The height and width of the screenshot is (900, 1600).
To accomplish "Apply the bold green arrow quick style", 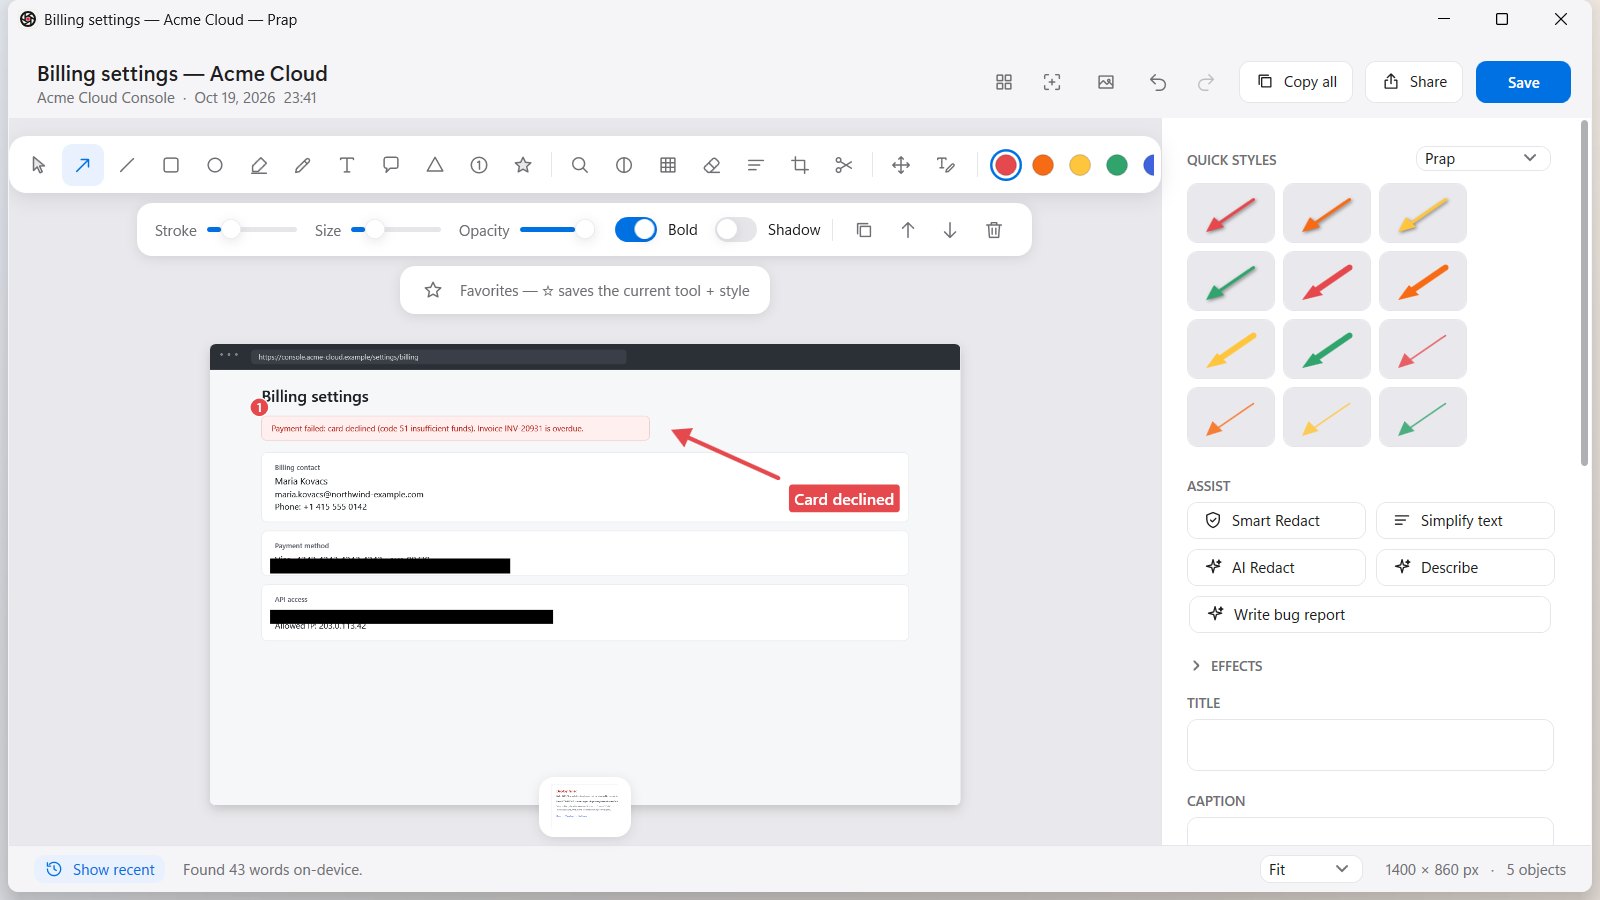I will [x=1327, y=349].
